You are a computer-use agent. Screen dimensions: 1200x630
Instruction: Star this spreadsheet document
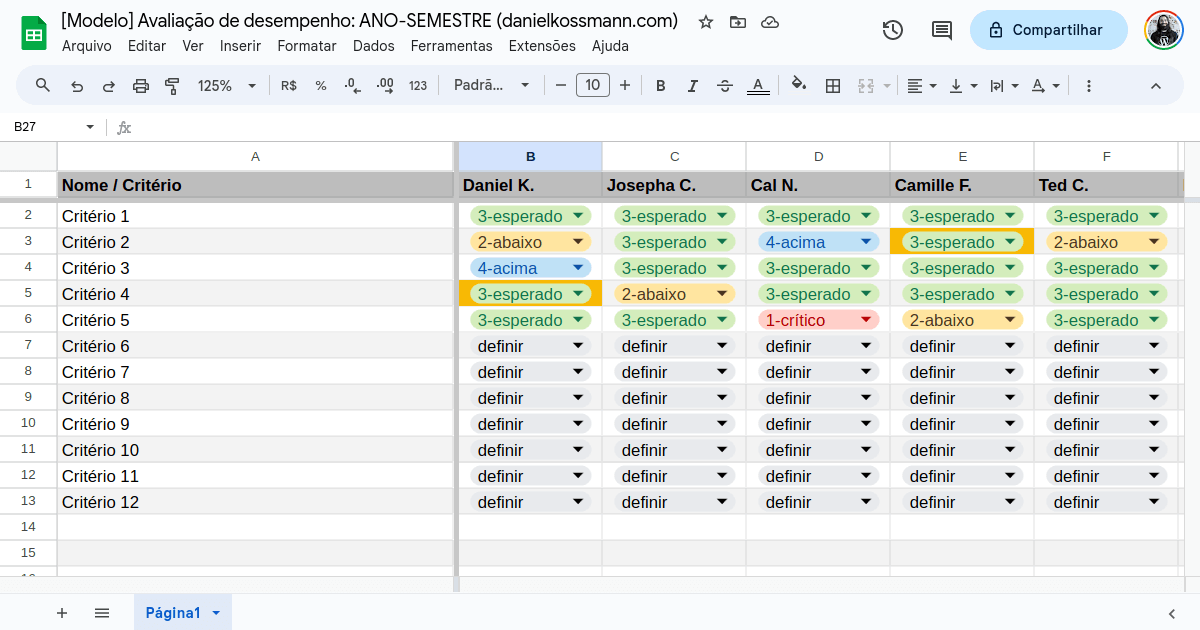point(706,22)
